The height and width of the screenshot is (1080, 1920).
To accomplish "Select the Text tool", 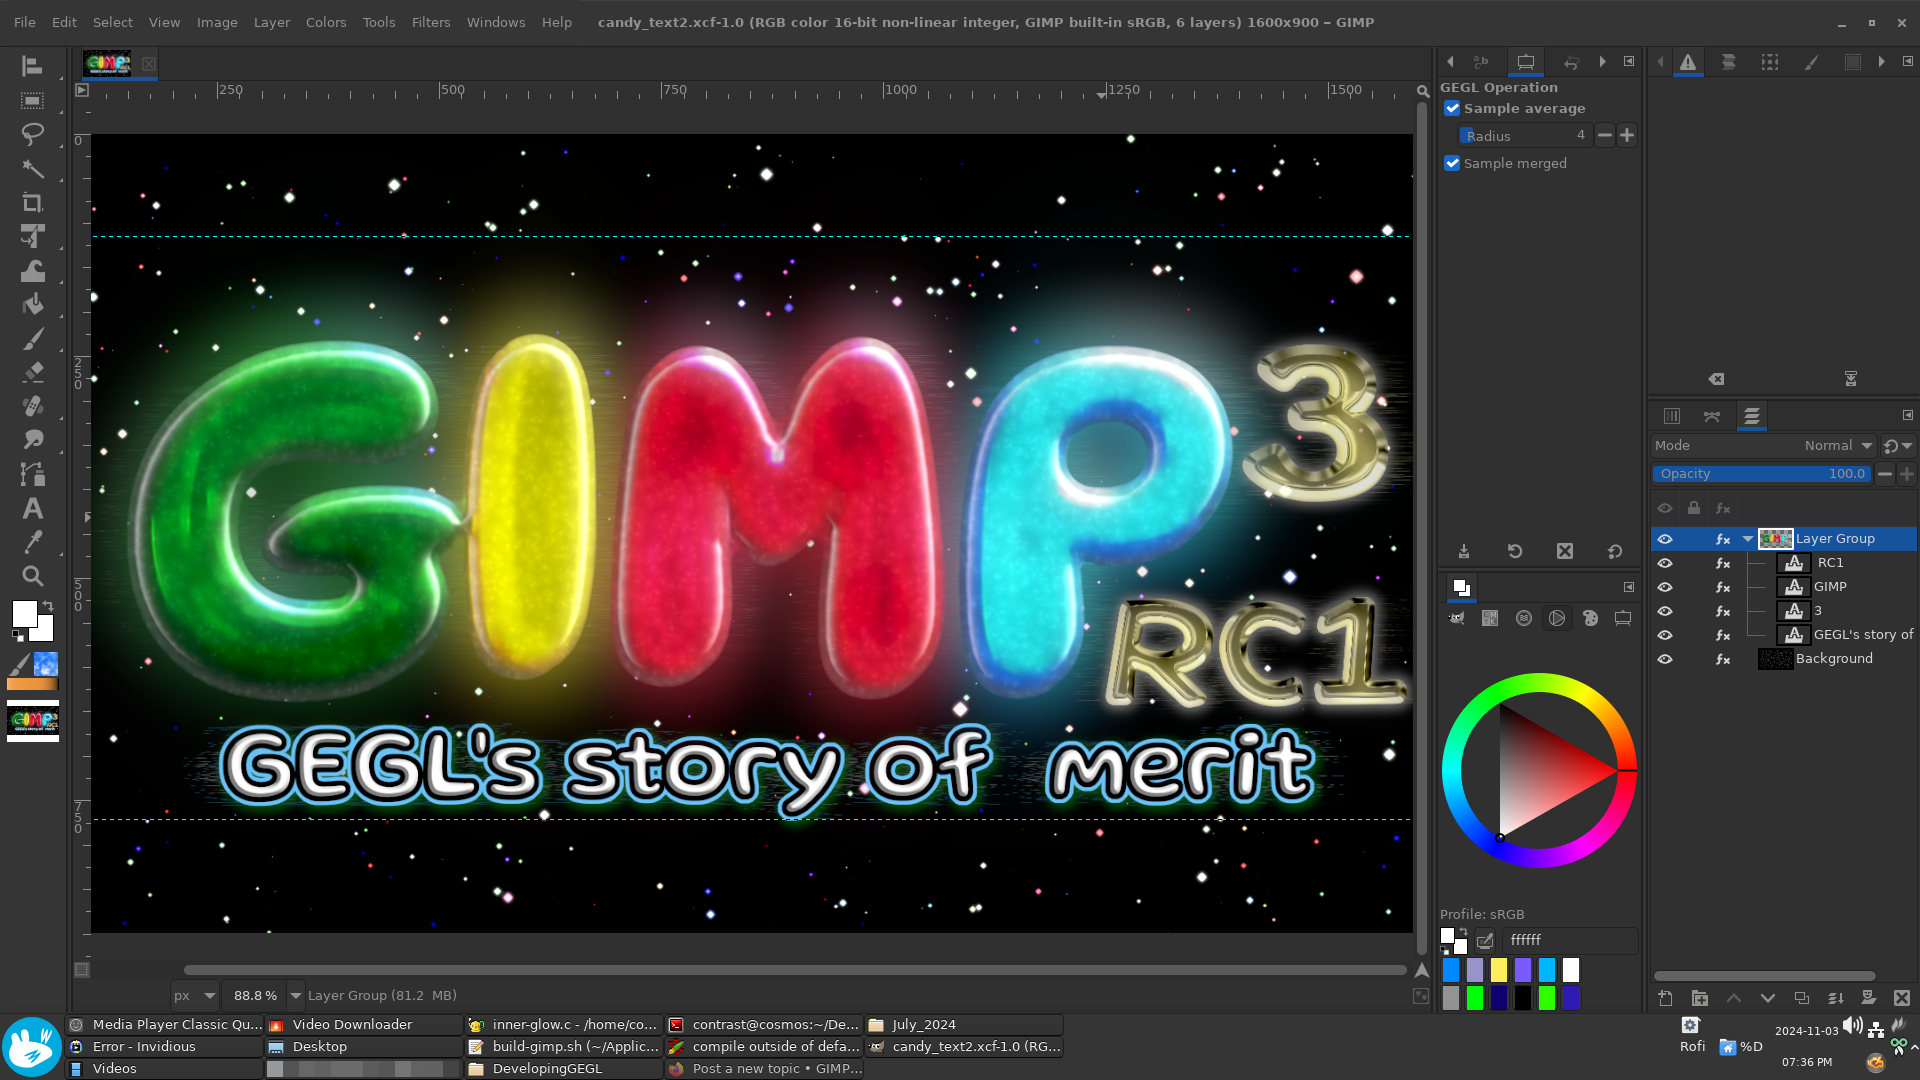I will pyautogui.click(x=32, y=508).
